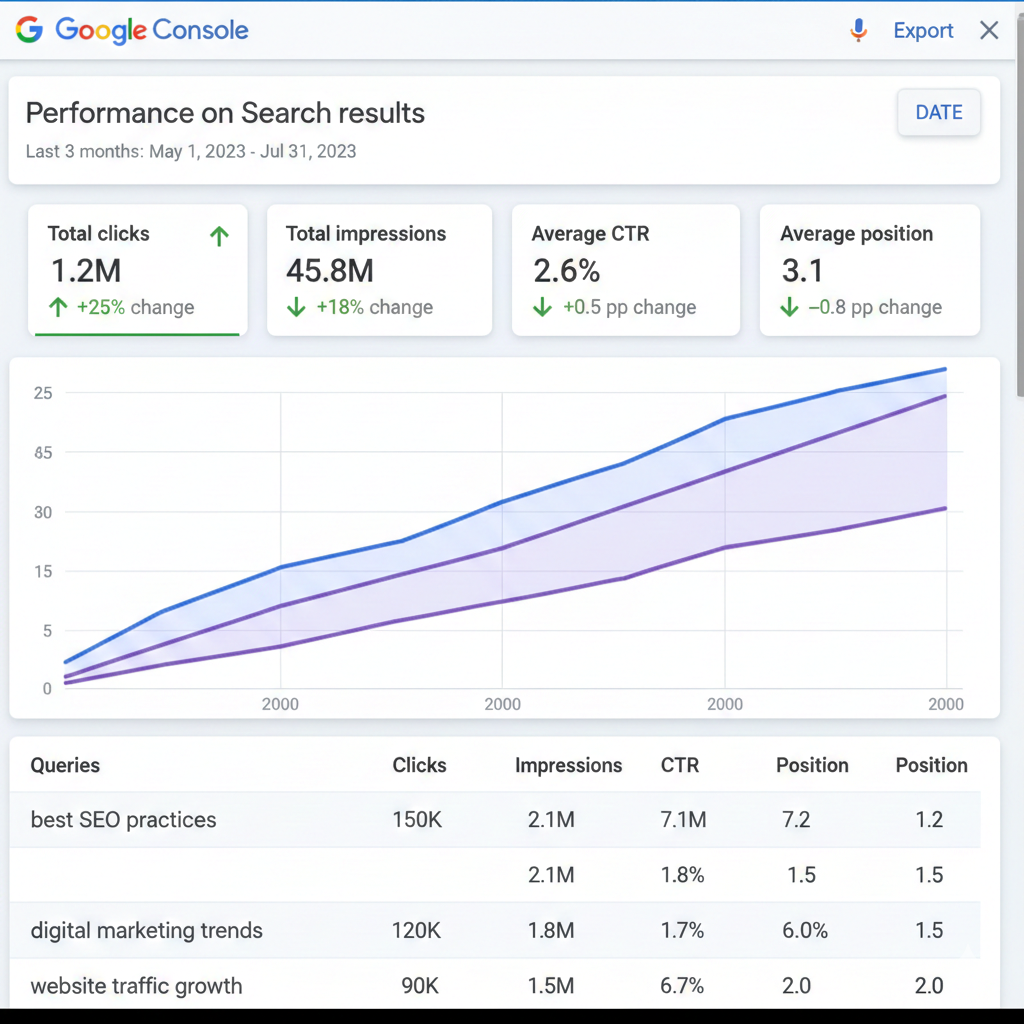Click the Export link
The height and width of the screenshot is (1024, 1024).
point(922,30)
